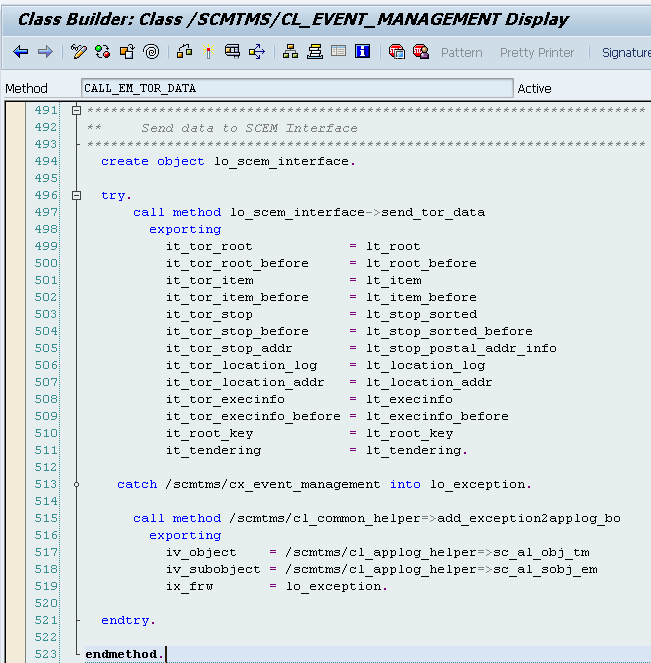Click the forward navigation arrow
This screenshot has width=651, height=663.
(45, 52)
